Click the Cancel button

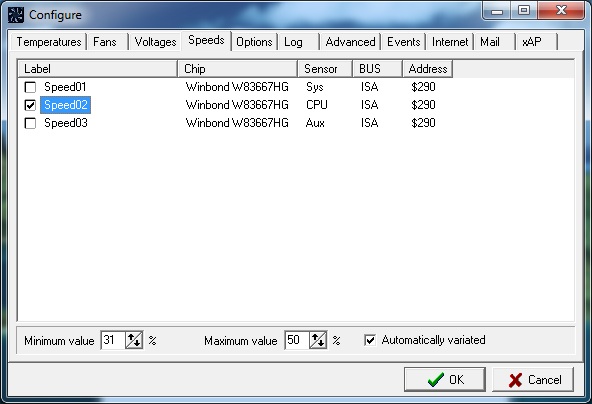click(533, 379)
